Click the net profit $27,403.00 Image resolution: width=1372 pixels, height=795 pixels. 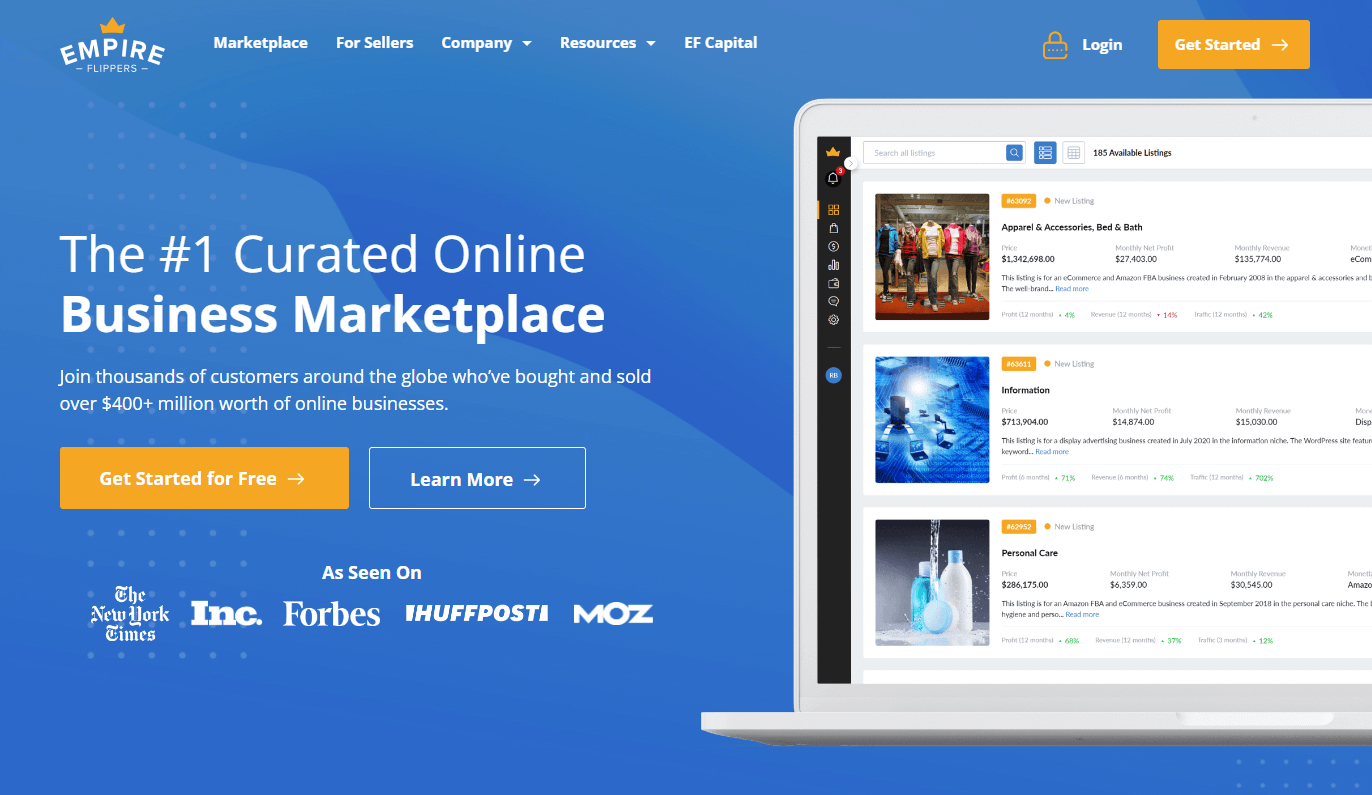tap(1136, 259)
